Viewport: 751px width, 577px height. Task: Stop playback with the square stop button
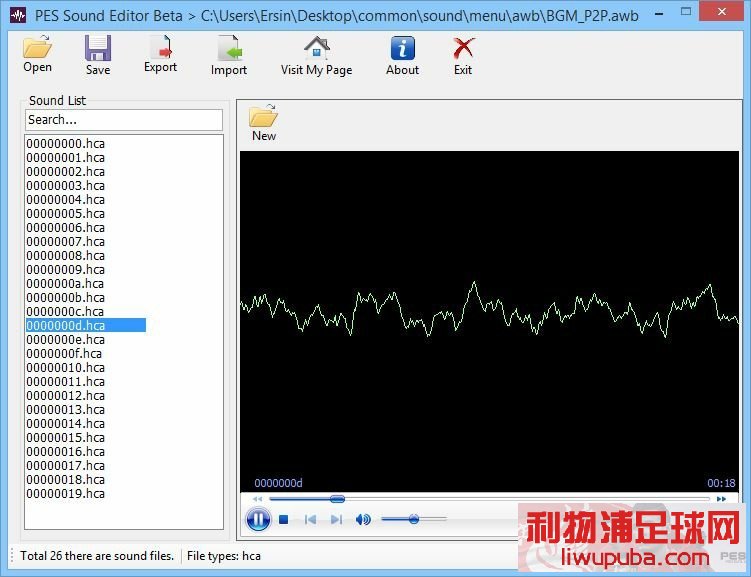(x=284, y=520)
